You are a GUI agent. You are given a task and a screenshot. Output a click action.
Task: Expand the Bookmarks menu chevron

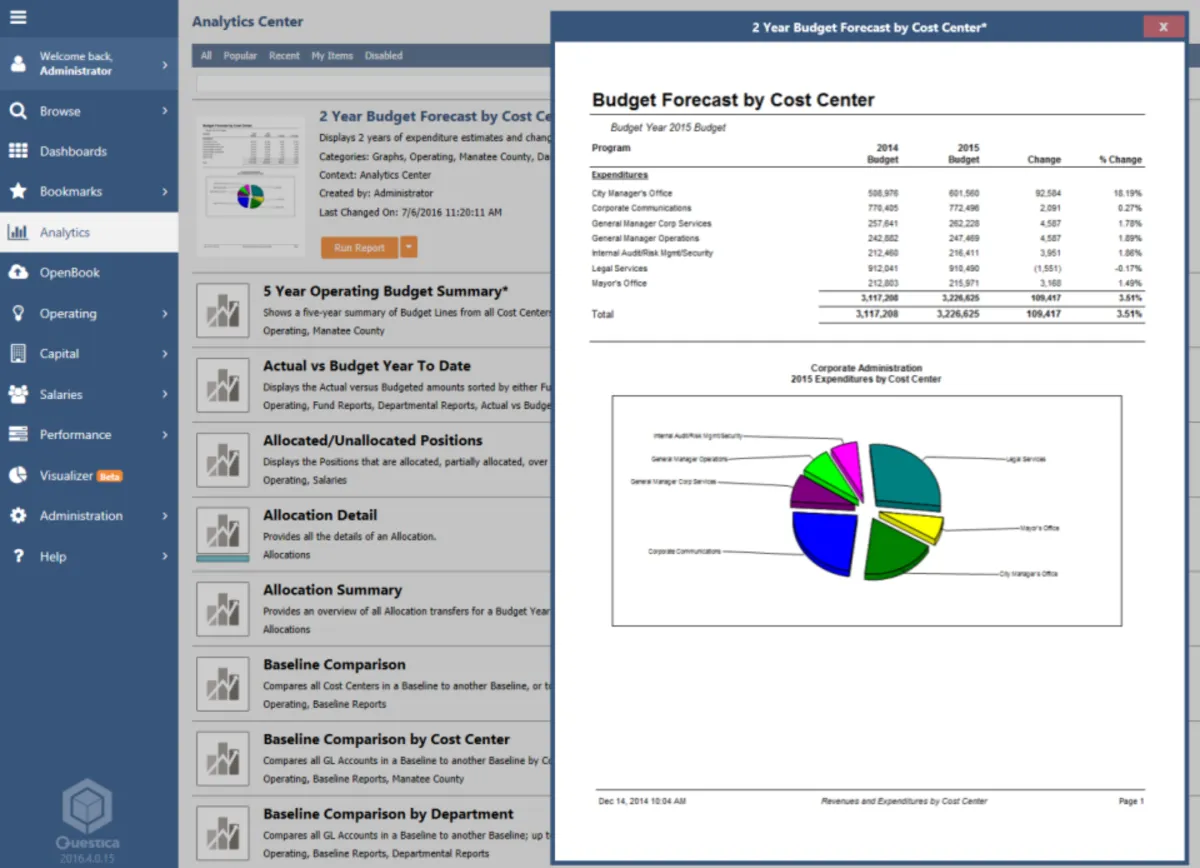click(x=165, y=191)
